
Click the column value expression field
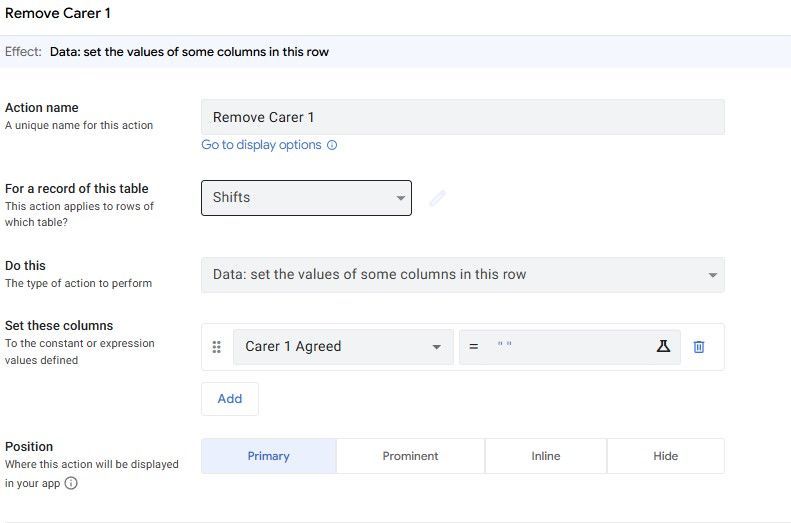click(x=570, y=347)
